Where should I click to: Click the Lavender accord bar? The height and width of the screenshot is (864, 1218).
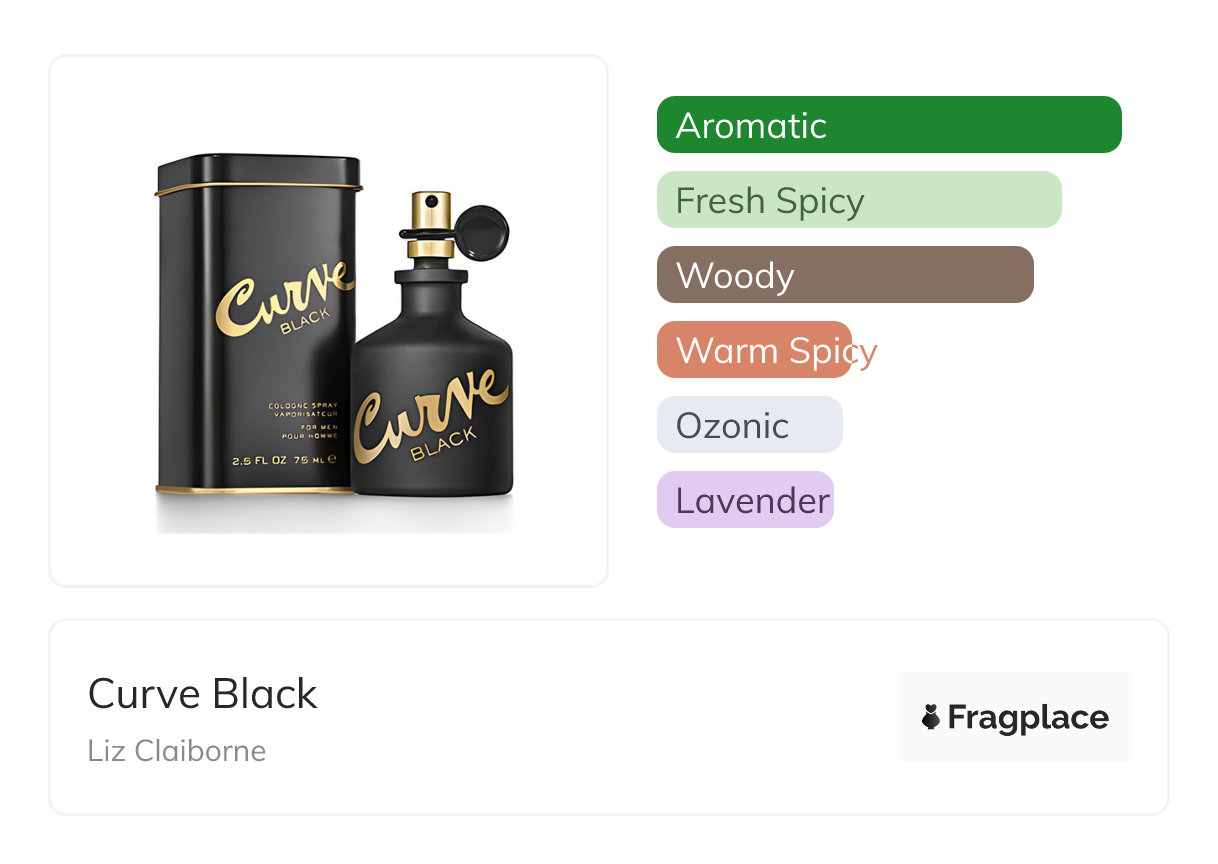(x=745, y=500)
